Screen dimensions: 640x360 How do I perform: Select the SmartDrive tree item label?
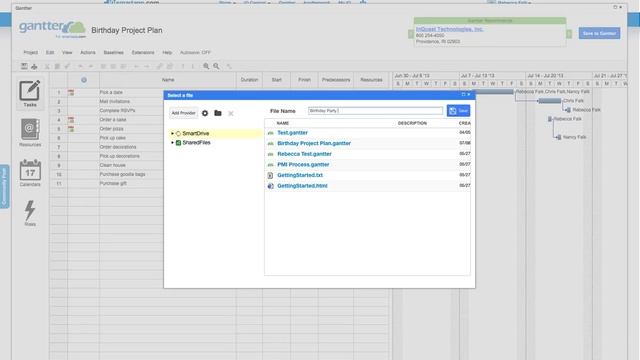tap(196, 133)
